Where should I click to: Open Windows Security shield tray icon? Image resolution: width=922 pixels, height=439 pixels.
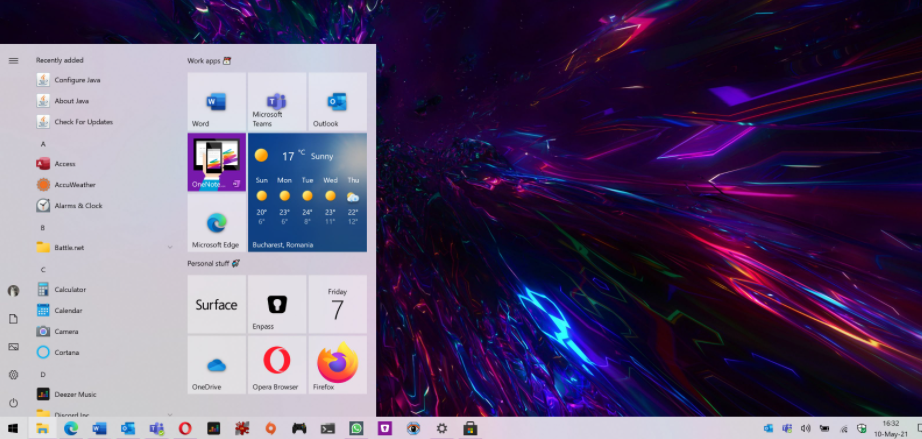862,428
